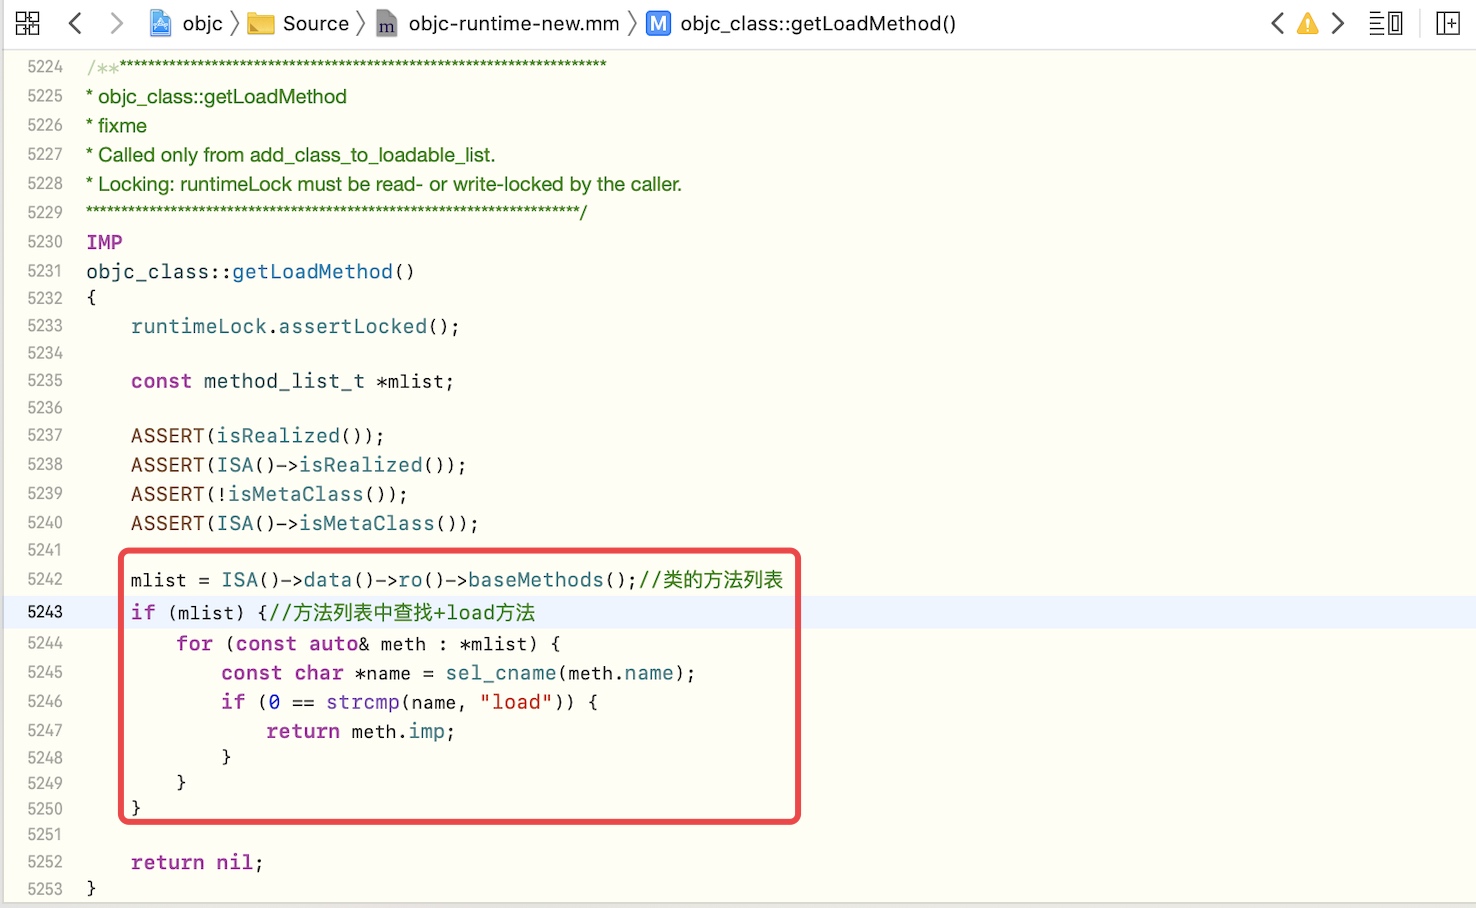The image size is (1476, 908).
Task: Go forward to next file
Action: [116, 23]
